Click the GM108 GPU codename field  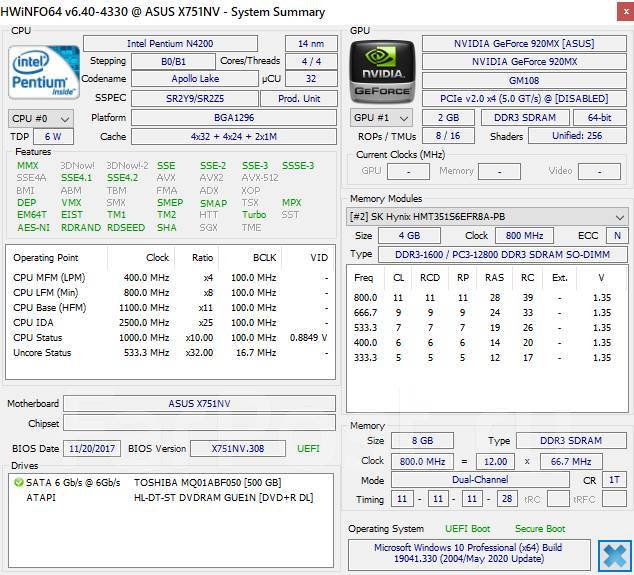524,80
